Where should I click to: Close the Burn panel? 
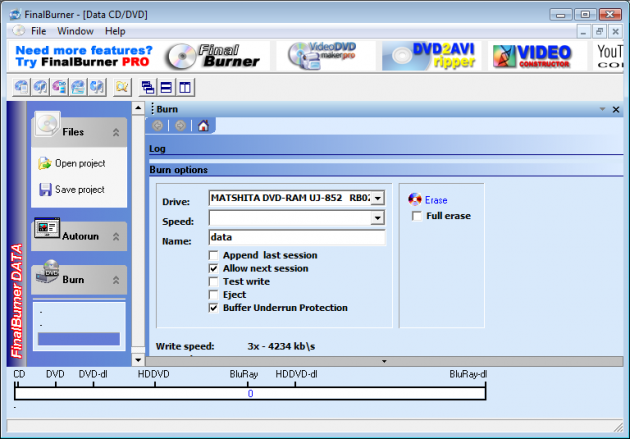pyautogui.click(x=616, y=109)
